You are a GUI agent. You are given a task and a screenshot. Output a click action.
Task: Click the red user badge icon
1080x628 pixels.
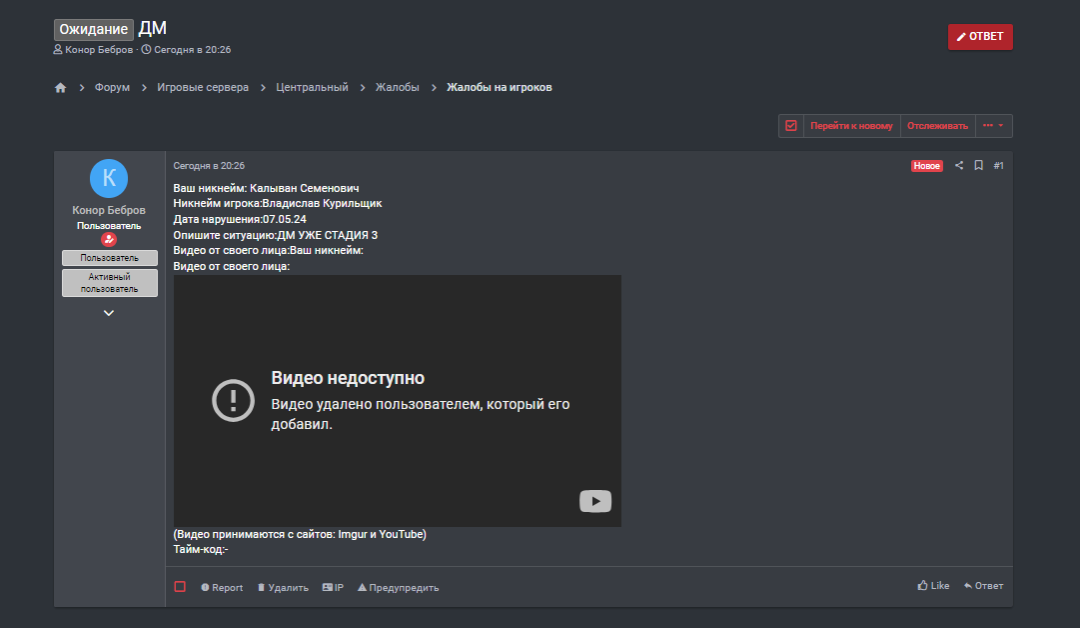point(109,240)
